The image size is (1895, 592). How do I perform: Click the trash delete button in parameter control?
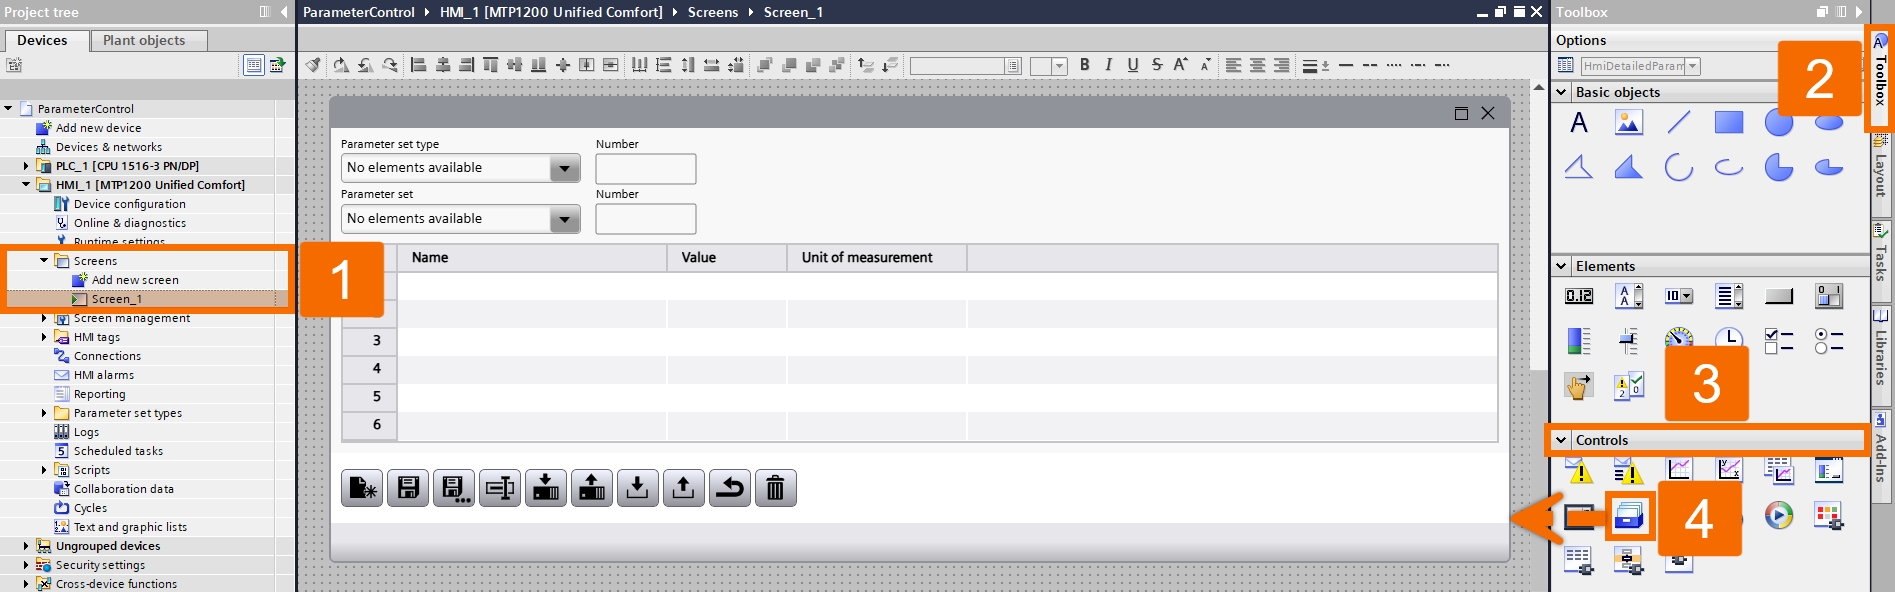775,488
